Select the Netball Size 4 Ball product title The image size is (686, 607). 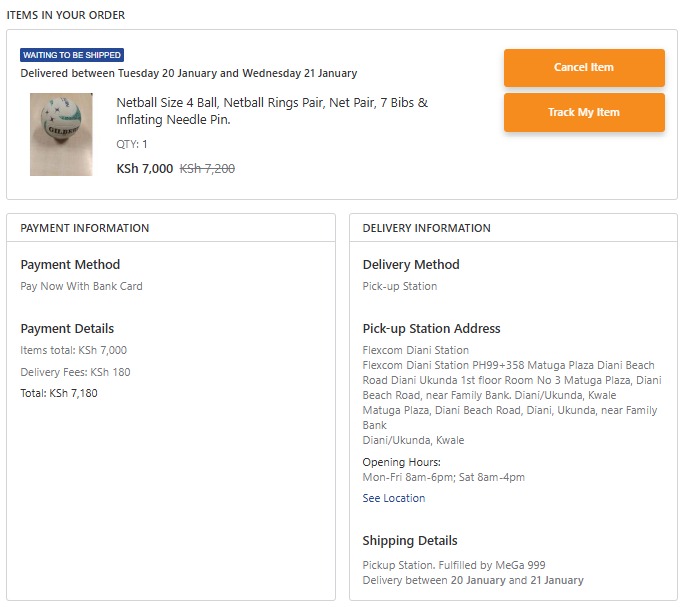pos(272,111)
